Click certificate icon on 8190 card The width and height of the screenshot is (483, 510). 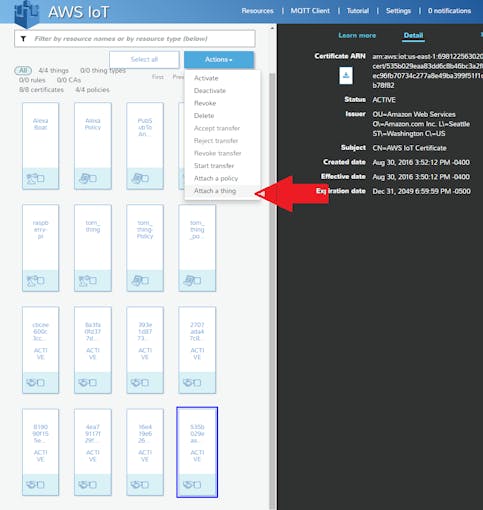(31, 484)
